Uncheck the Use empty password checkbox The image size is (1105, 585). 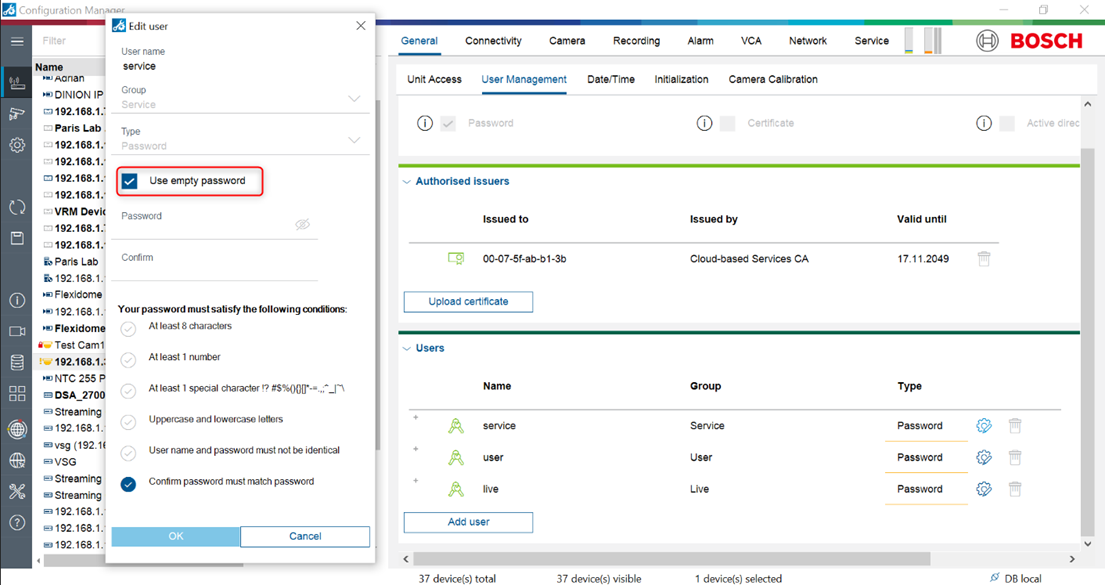[130, 181]
